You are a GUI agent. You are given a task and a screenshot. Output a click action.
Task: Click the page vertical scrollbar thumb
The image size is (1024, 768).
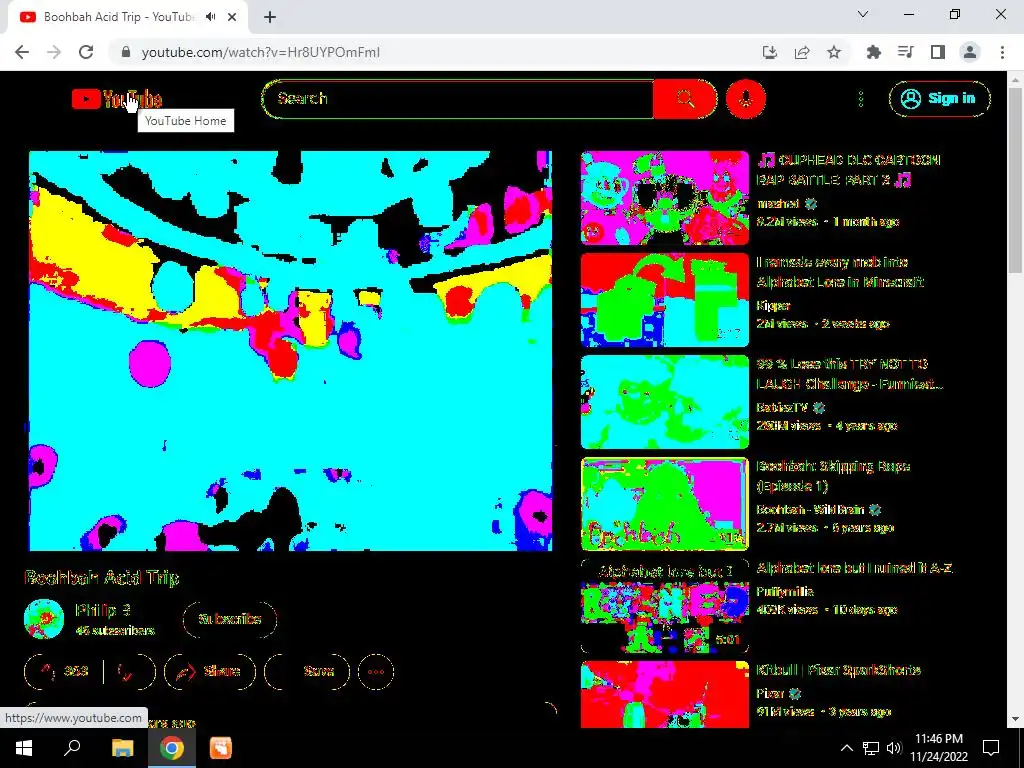[1016, 181]
